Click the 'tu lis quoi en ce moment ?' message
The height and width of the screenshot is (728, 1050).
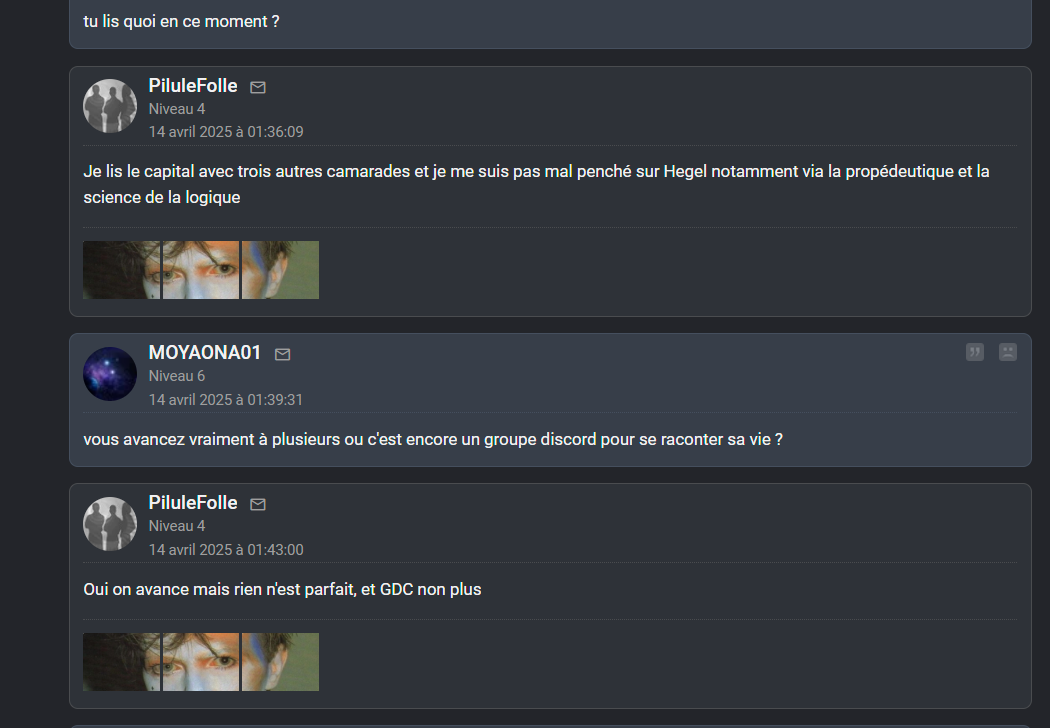tap(181, 21)
